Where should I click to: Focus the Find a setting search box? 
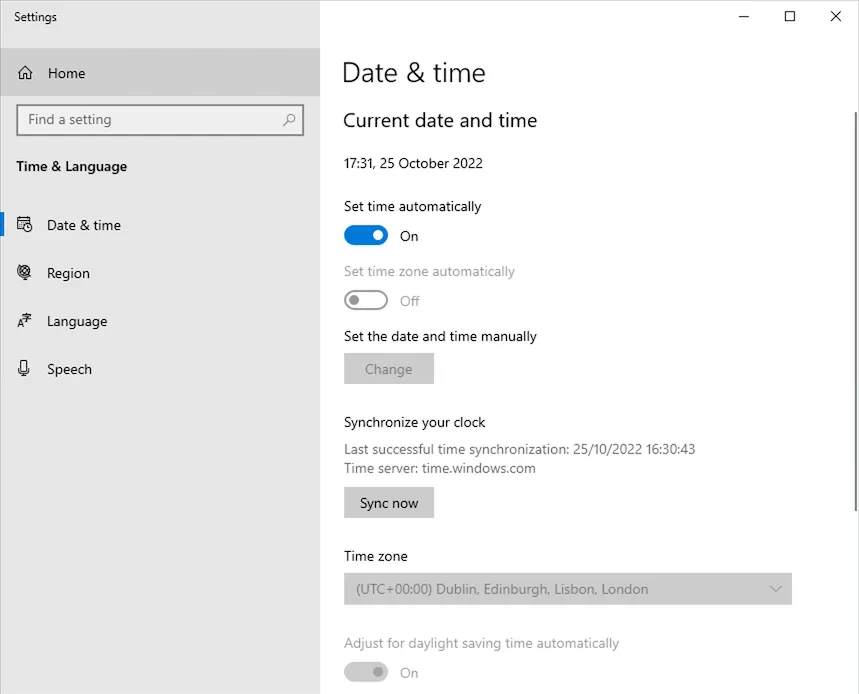click(160, 119)
